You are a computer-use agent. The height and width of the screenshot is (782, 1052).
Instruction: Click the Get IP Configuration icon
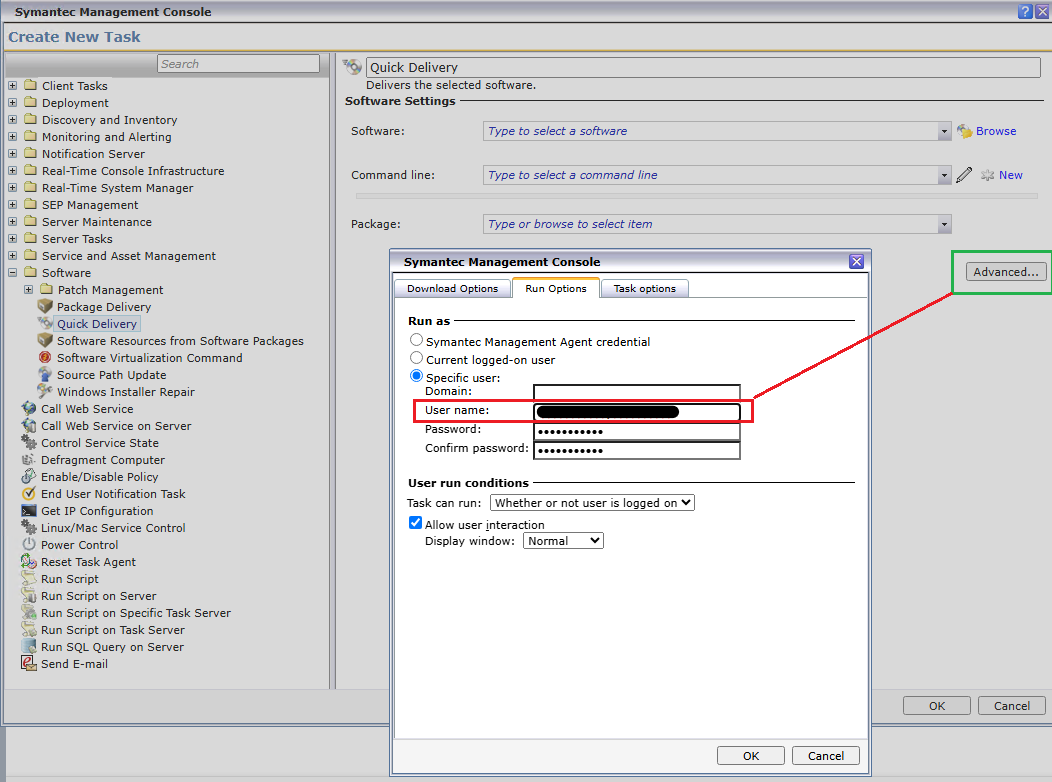[x=29, y=511]
